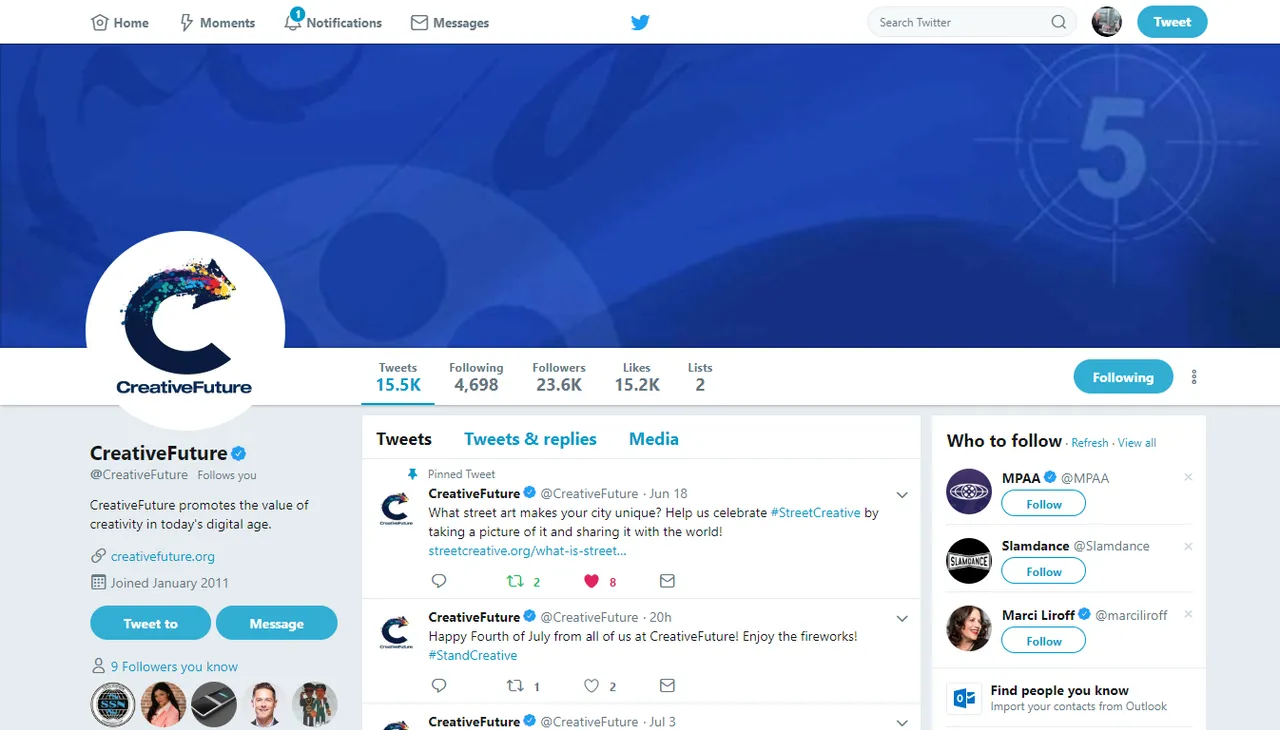The image size is (1280, 730).
Task: Open the creativefuture.org website link
Action: click(x=163, y=556)
